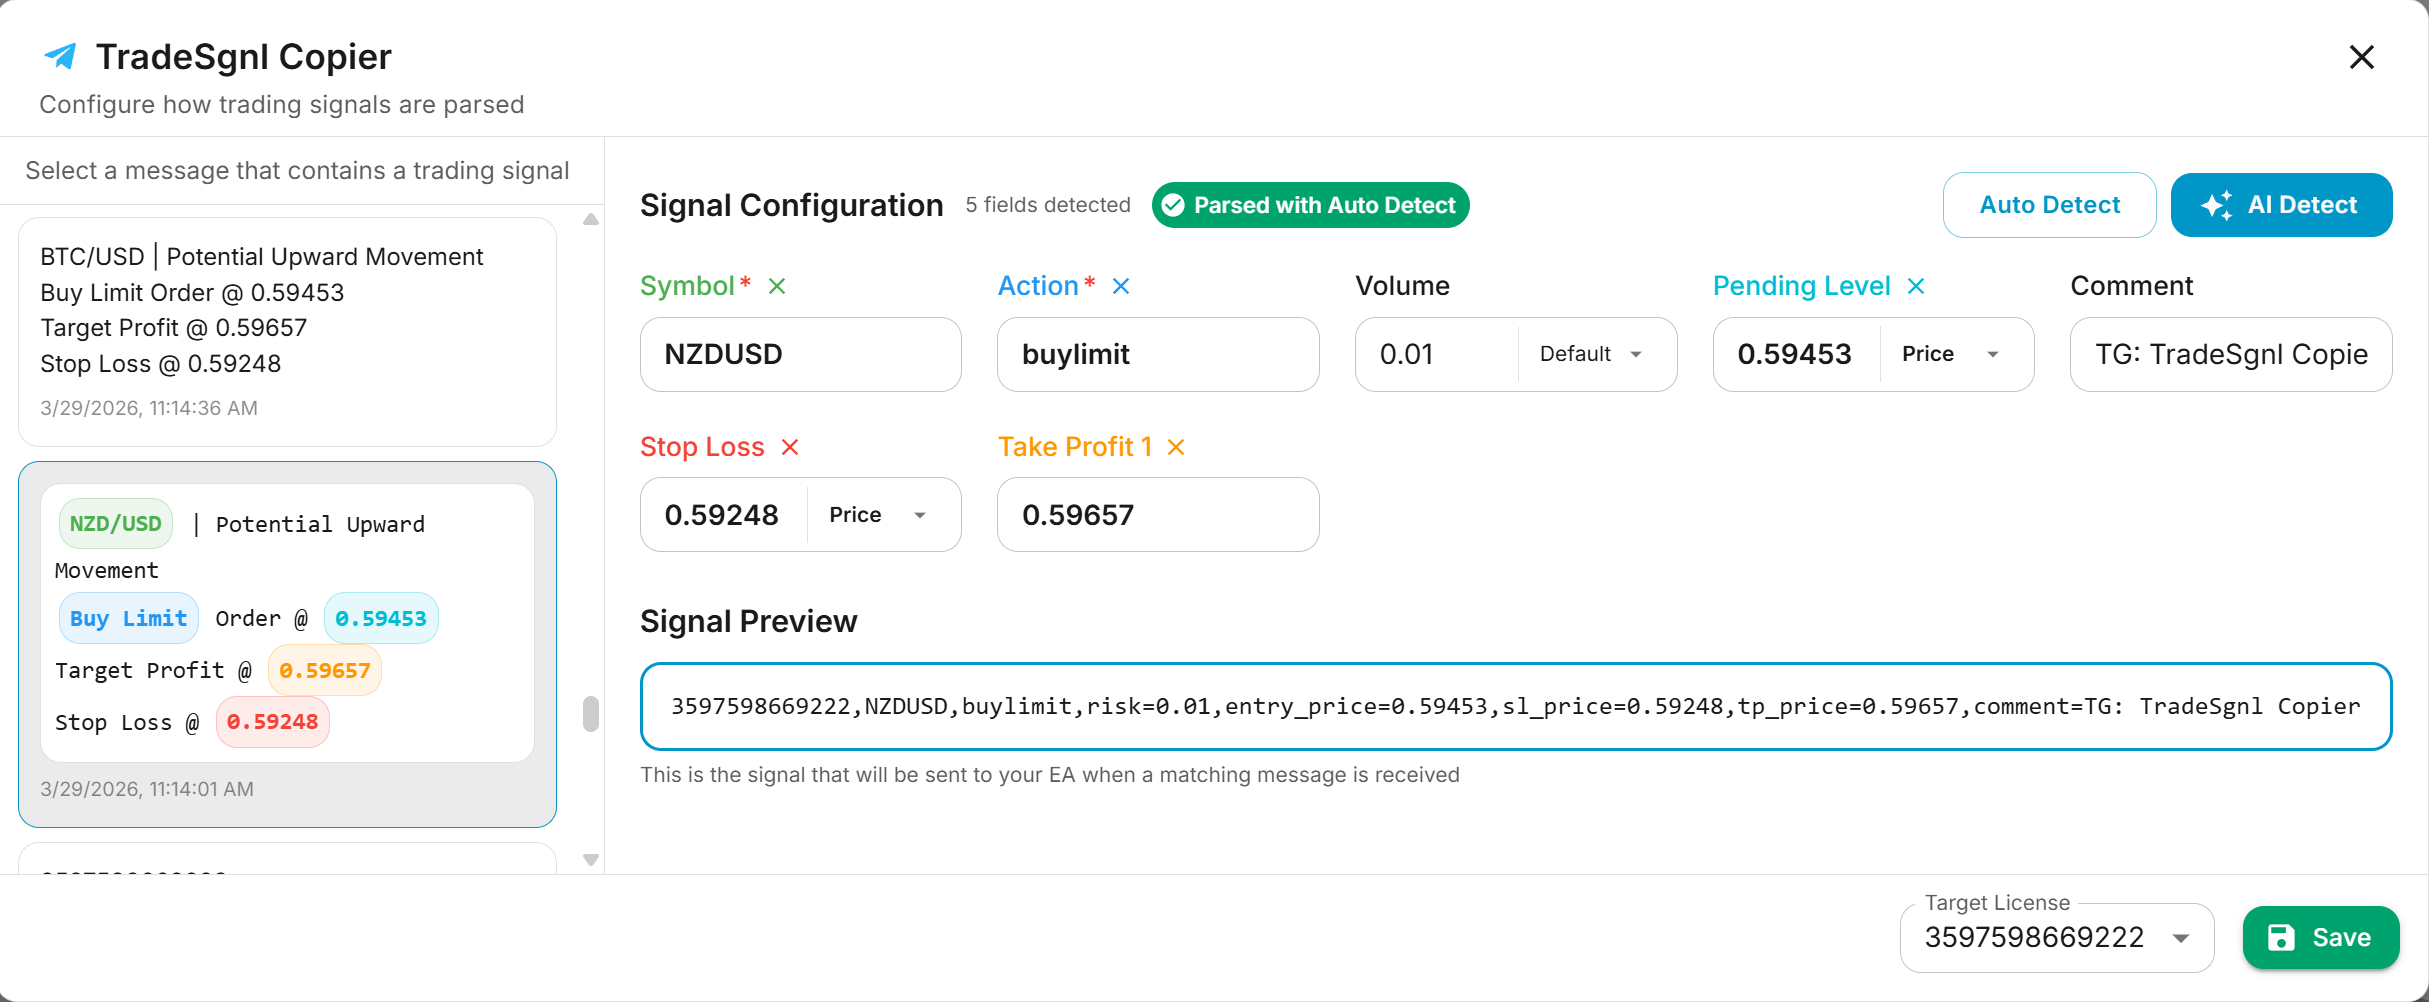
Task: Run AI Detect on the signal
Action: pos(2281,205)
